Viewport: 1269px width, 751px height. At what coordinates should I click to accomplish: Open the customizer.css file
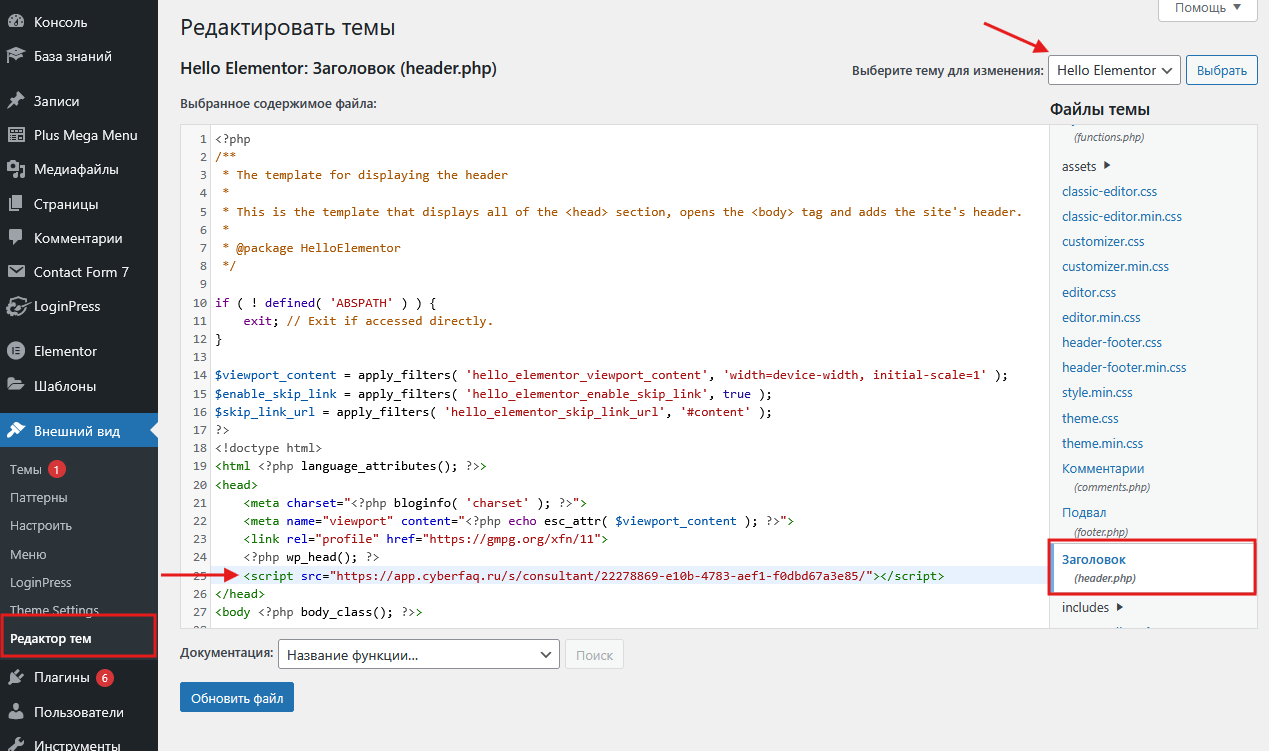1103,241
